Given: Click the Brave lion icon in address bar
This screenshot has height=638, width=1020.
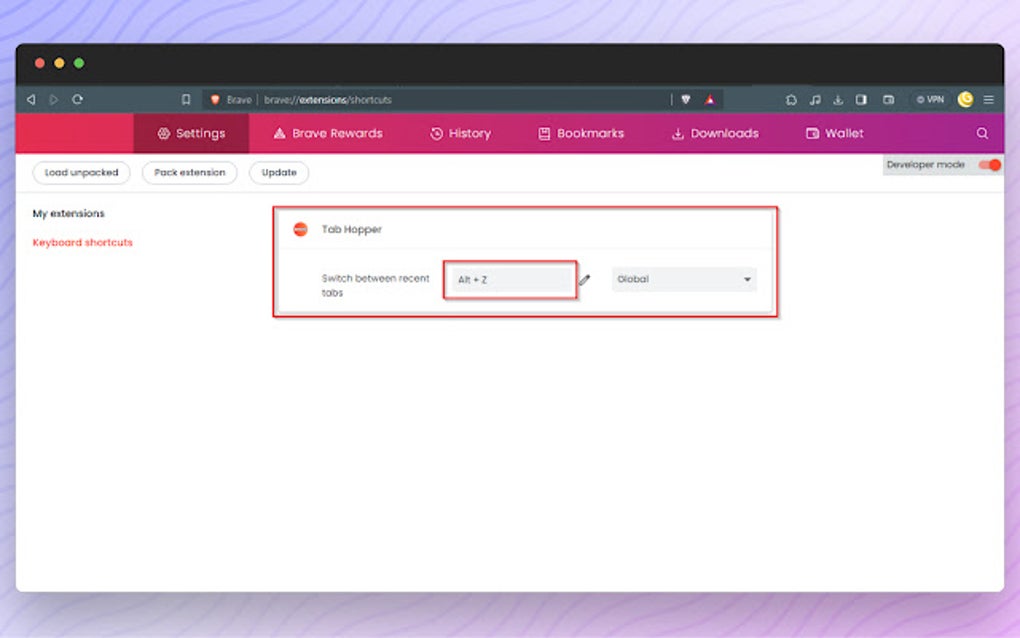Looking at the screenshot, I should click(x=215, y=100).
